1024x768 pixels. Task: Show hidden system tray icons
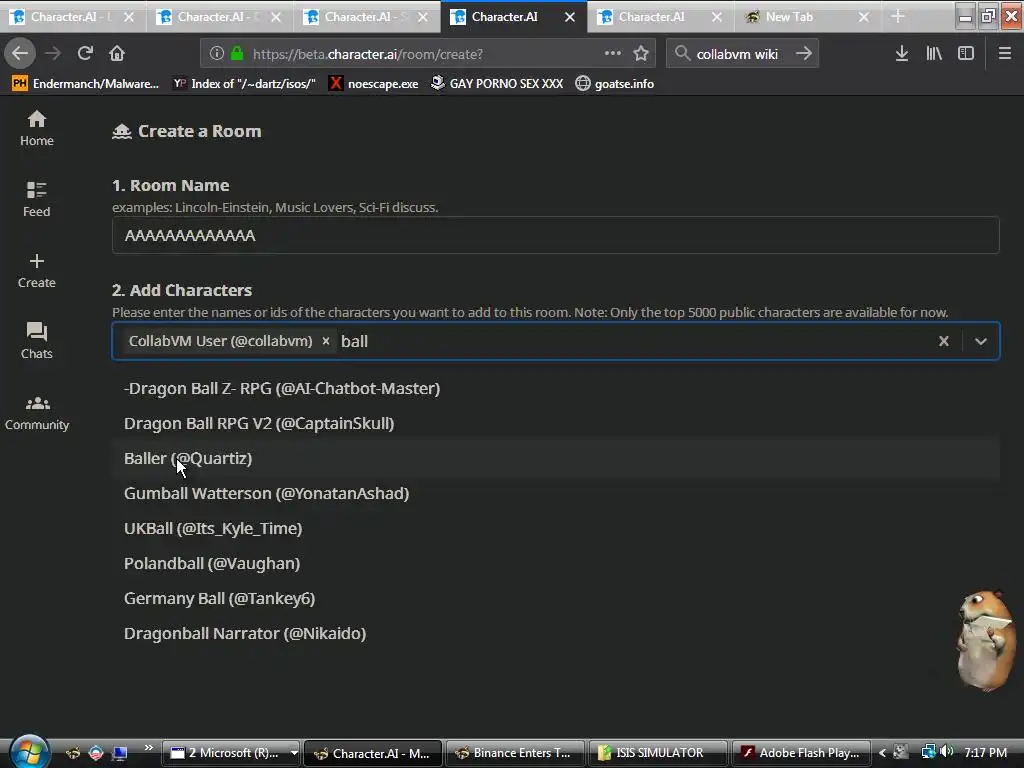click(882, 753)
